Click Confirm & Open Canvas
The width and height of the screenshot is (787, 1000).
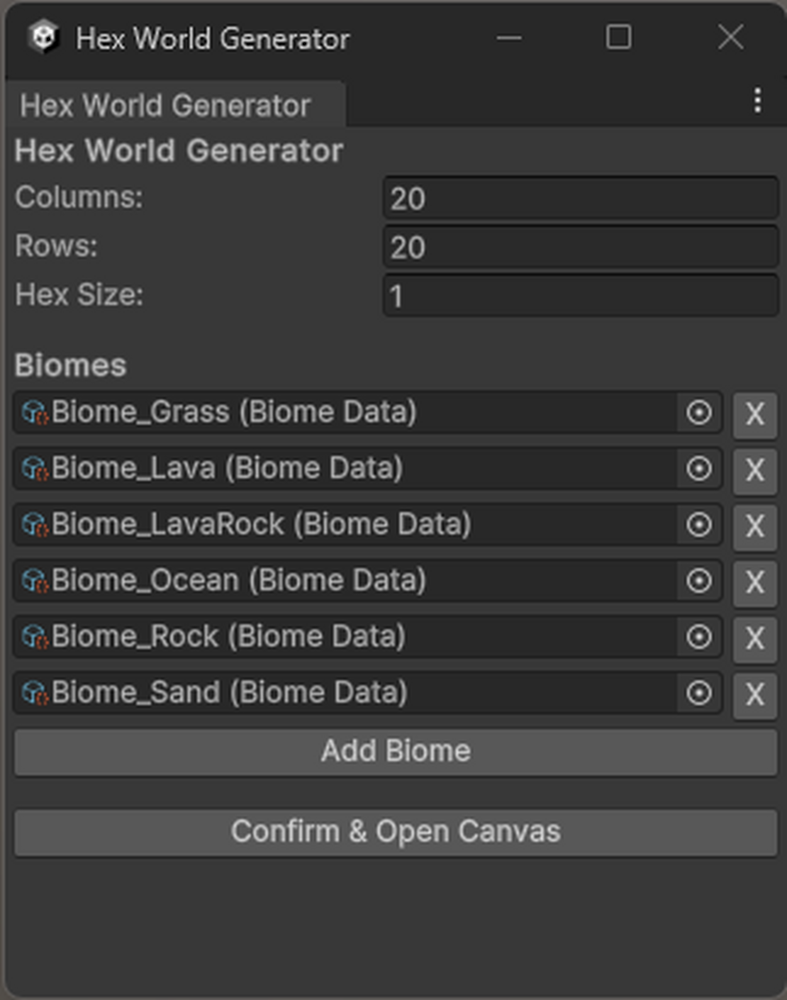click(394, 831)
